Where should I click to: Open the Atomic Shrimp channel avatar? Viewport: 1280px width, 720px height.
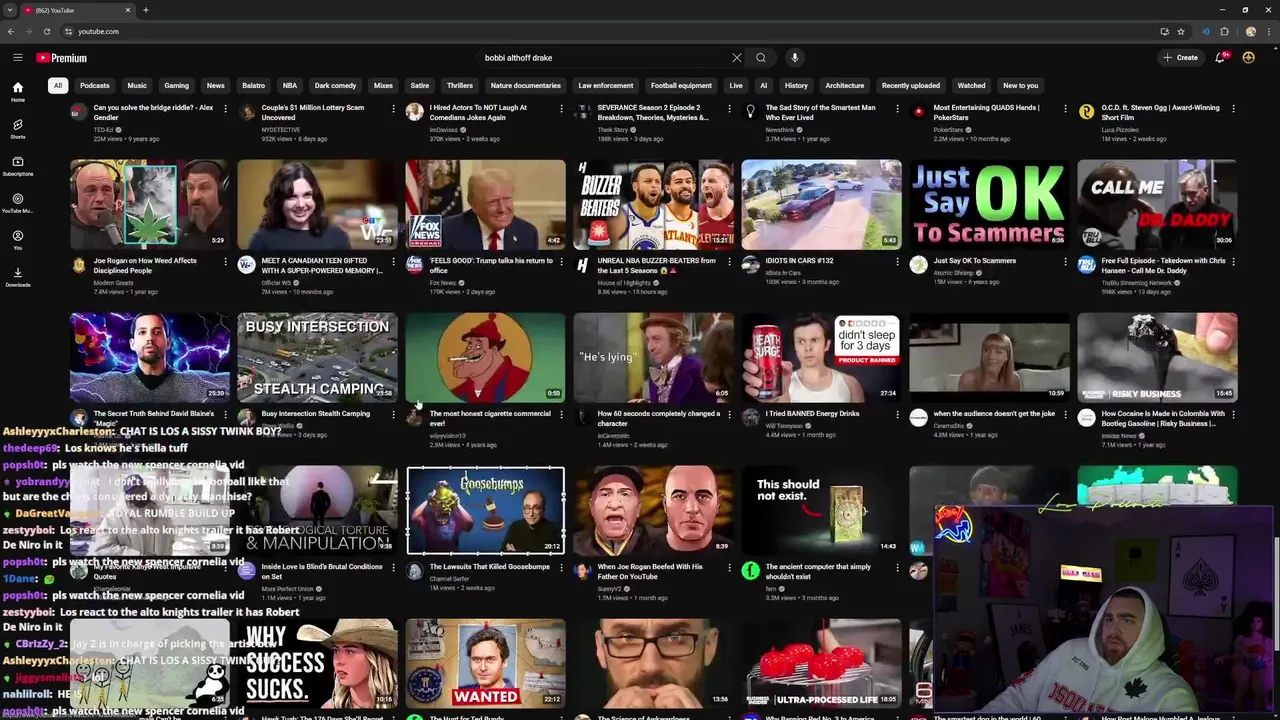coord(918,265)
